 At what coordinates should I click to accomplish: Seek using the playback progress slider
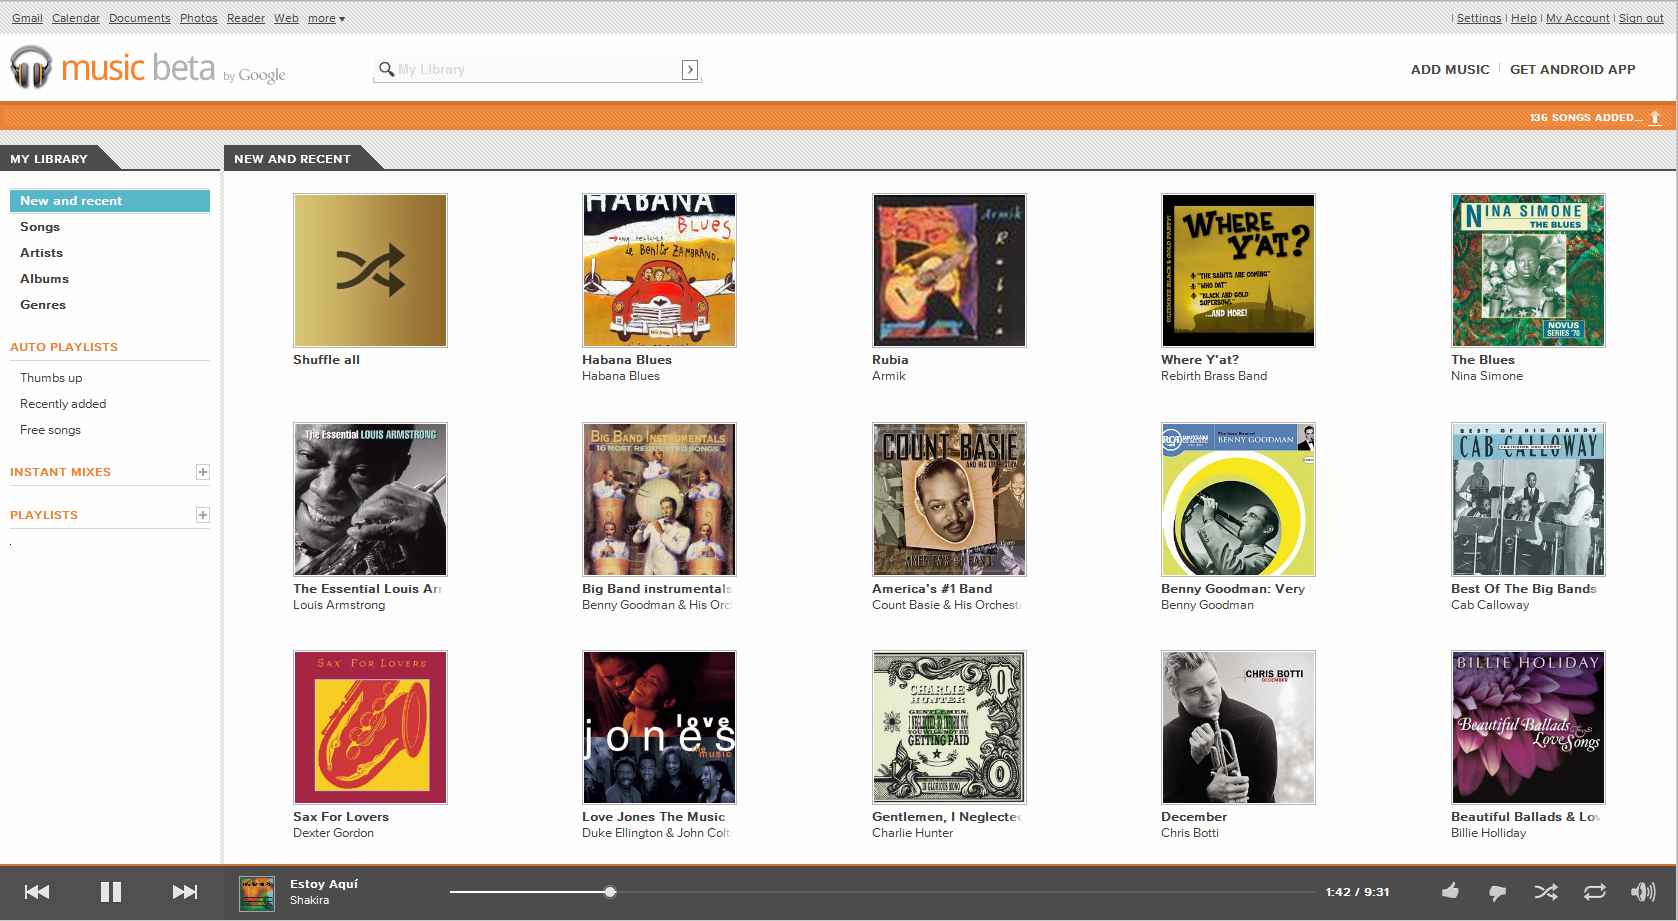coord(610,892)
